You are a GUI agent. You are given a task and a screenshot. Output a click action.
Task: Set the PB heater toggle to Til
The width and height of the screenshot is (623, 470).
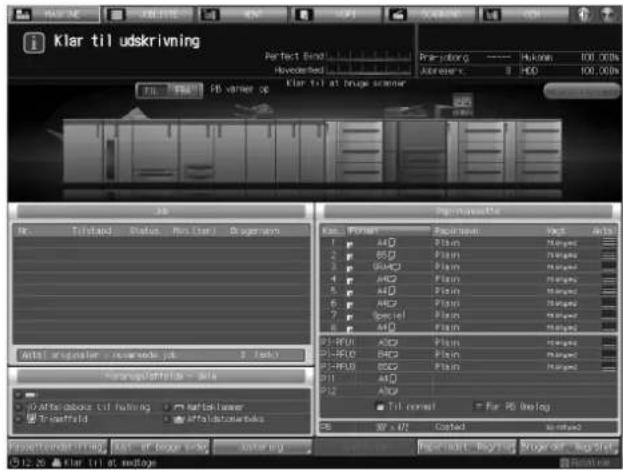point(151,91)
